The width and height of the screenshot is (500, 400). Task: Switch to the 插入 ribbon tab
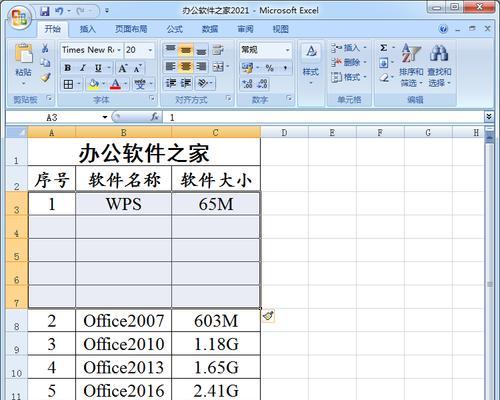88,29
